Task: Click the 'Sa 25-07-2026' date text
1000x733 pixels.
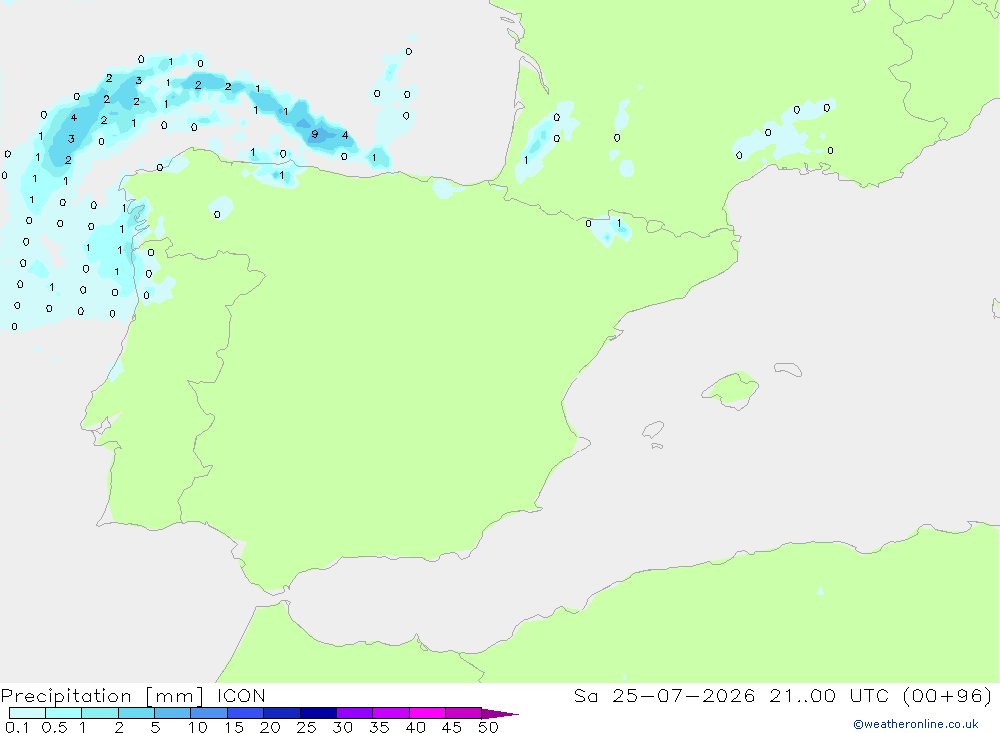Action: tap(664, 695)
